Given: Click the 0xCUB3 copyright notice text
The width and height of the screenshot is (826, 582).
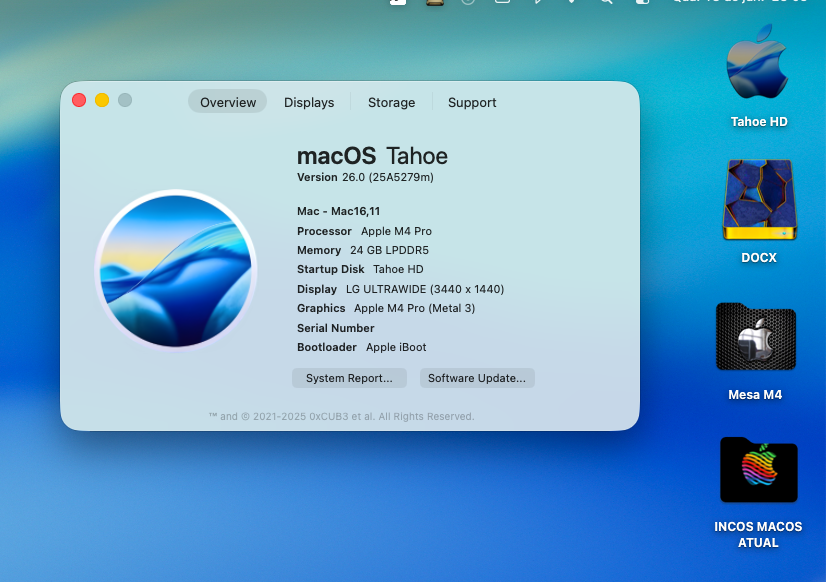Looking at the screenshot, I should tap(341, 417).
